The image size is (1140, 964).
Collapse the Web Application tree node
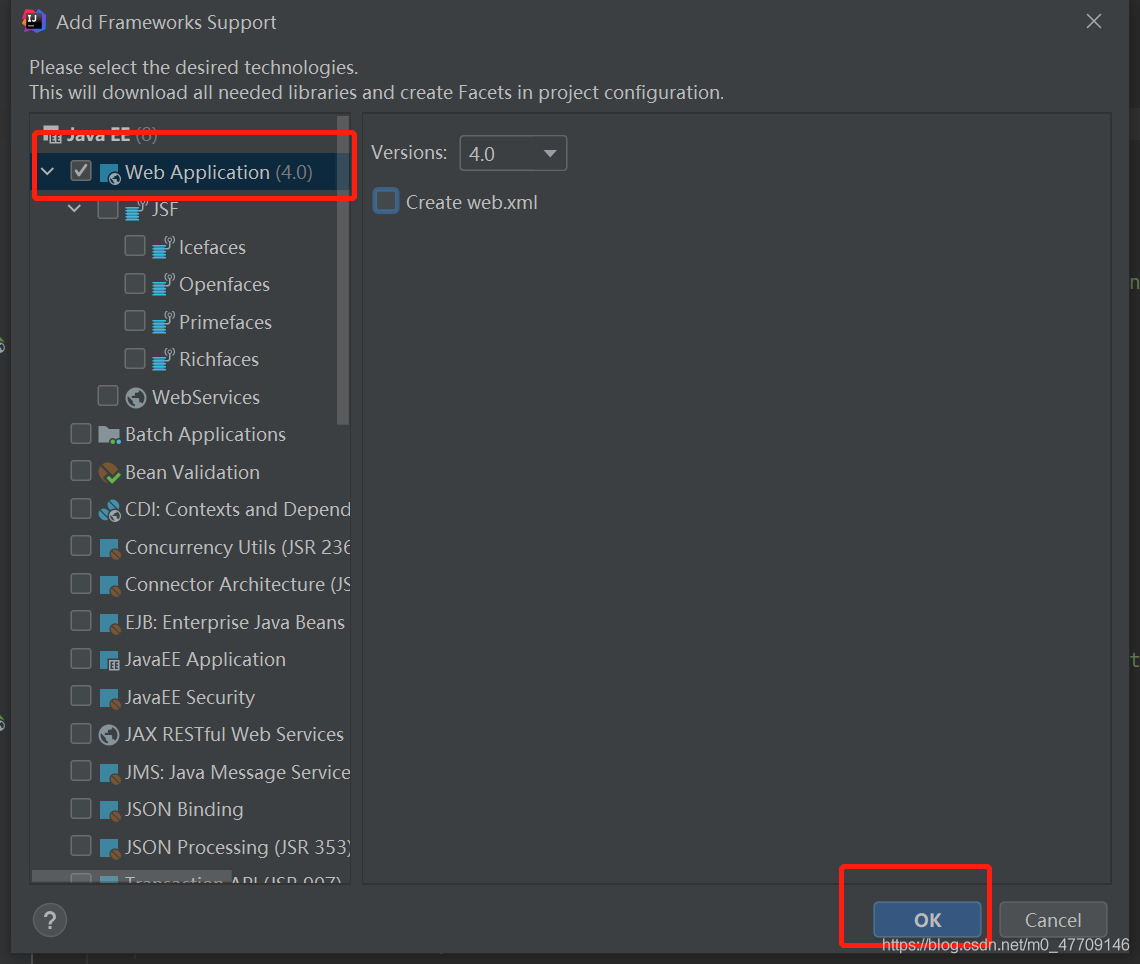click(x=48, y=172)
